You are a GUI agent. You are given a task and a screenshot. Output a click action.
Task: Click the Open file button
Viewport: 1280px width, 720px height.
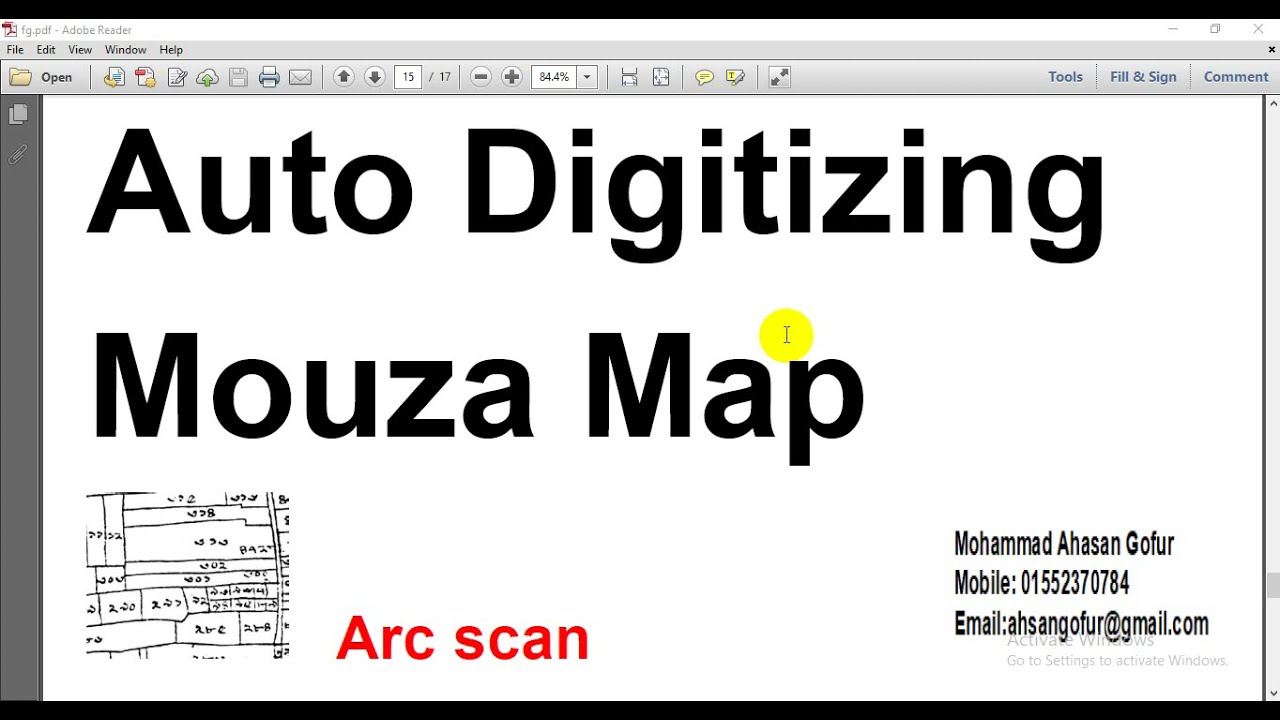pyautogui.click(x=41, y=77)
